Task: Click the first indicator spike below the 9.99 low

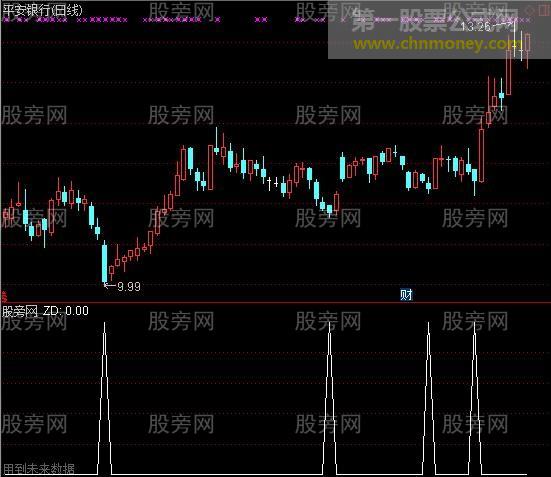Action: coord(104,397)
